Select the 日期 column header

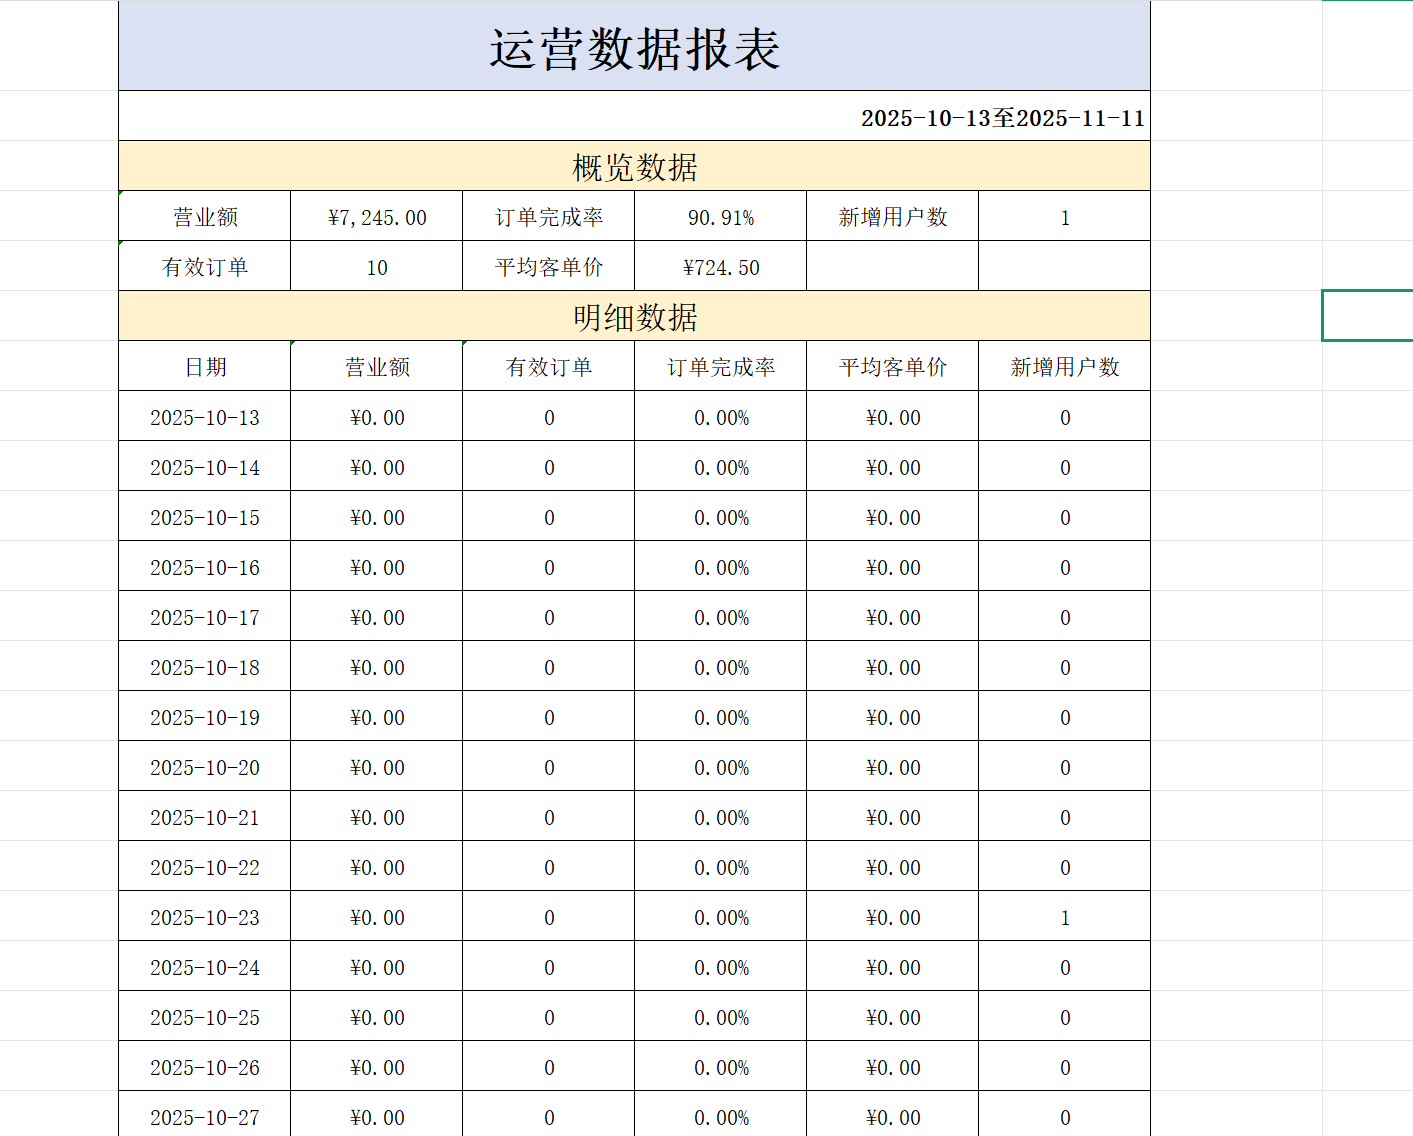(x=205, y=366)
